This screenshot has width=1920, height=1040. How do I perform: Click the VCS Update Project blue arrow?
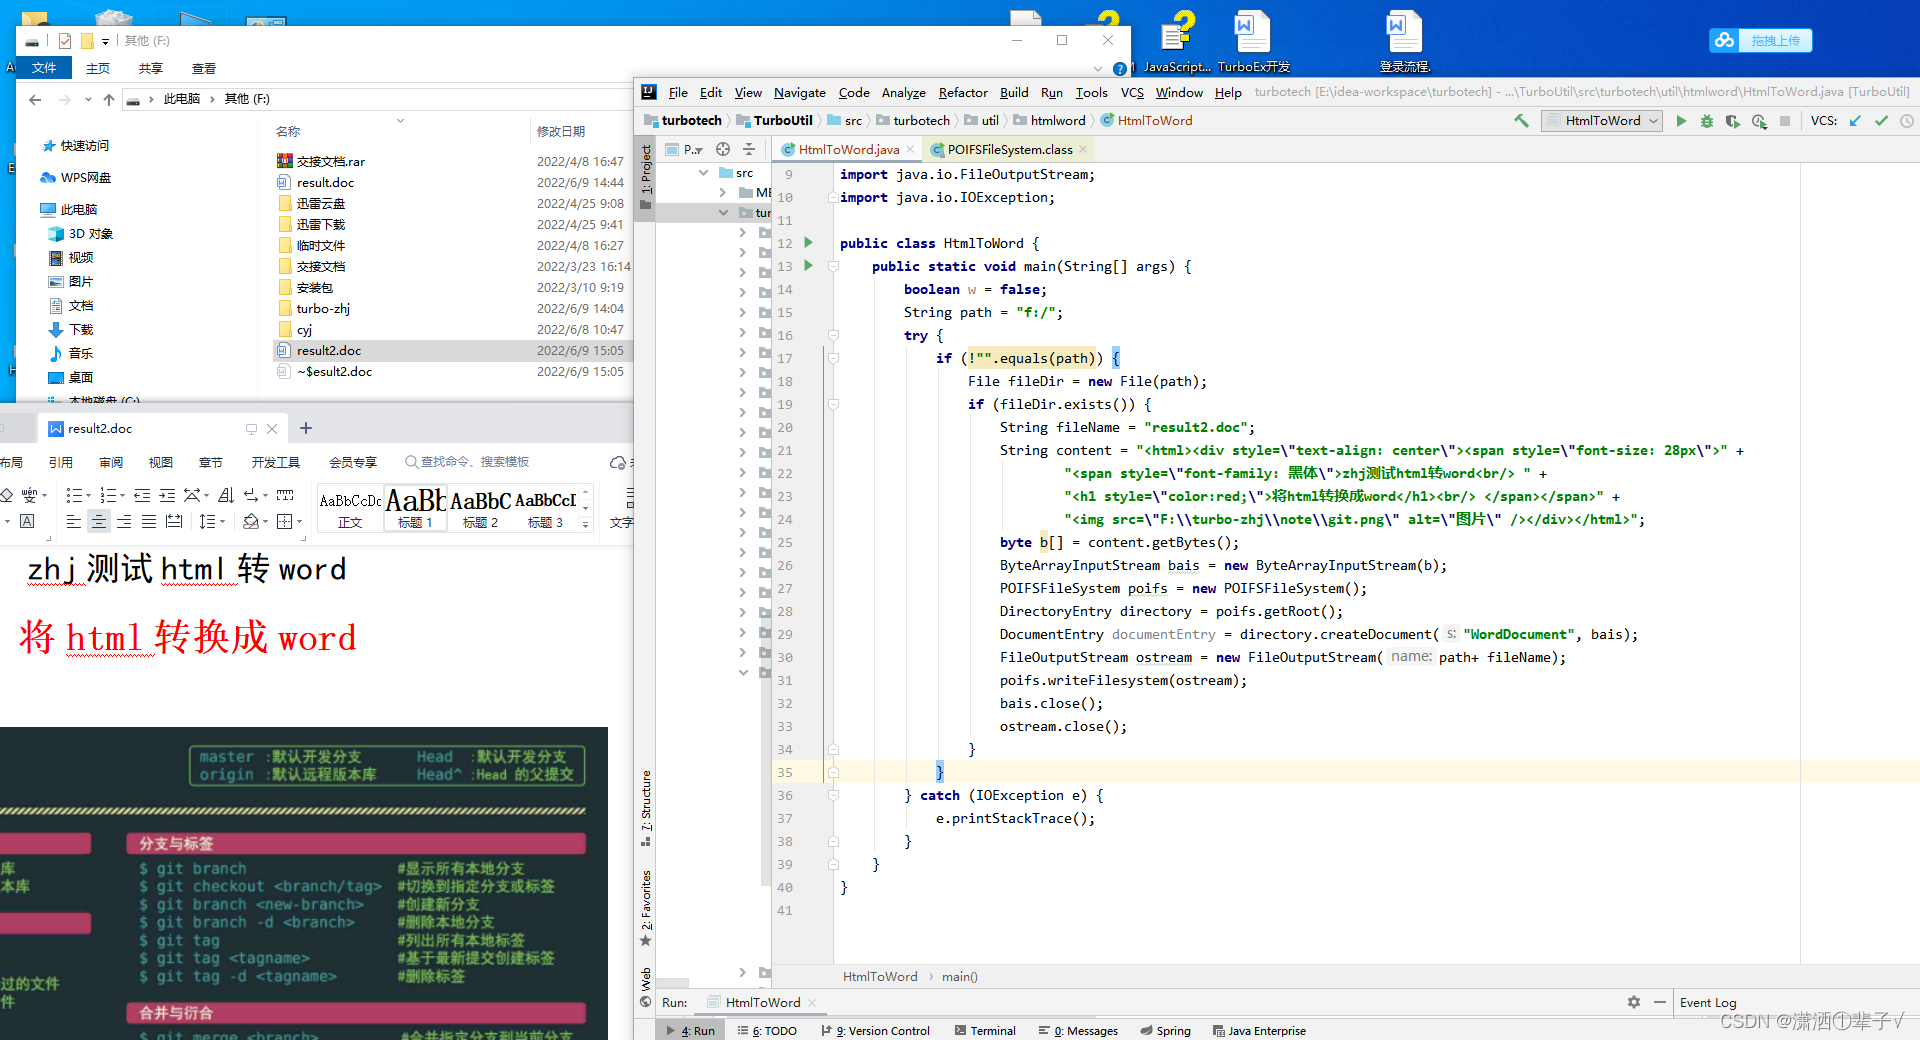[x=1855, y=121]
